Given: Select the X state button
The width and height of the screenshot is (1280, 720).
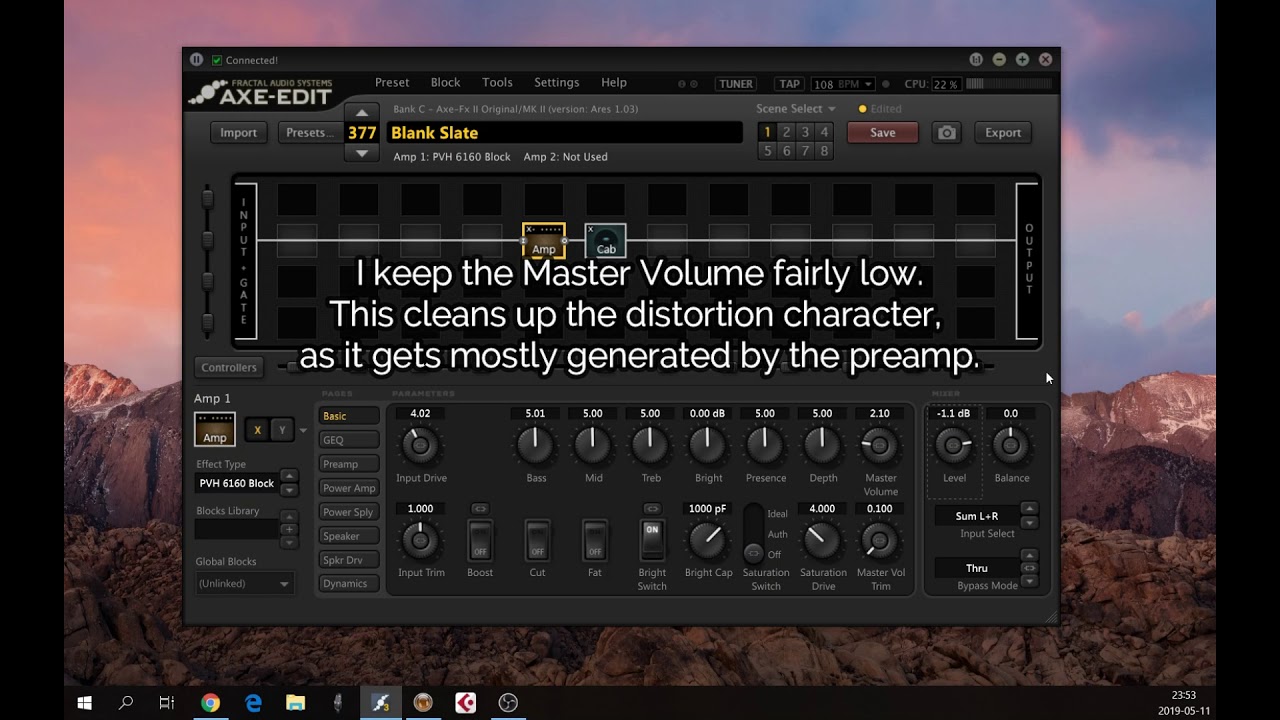Looking at the screenshot, I should [257, 430].
